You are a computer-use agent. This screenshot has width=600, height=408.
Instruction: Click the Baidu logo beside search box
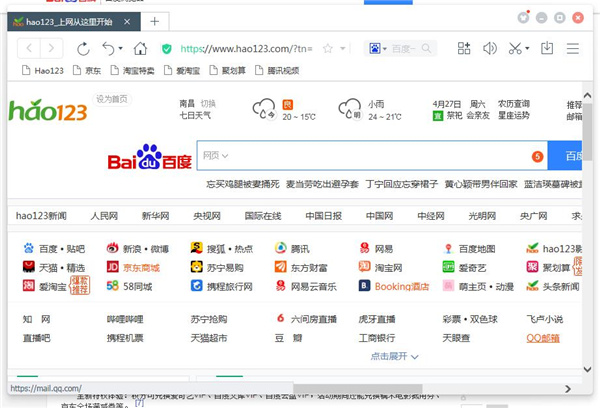(x=150, y=157)
